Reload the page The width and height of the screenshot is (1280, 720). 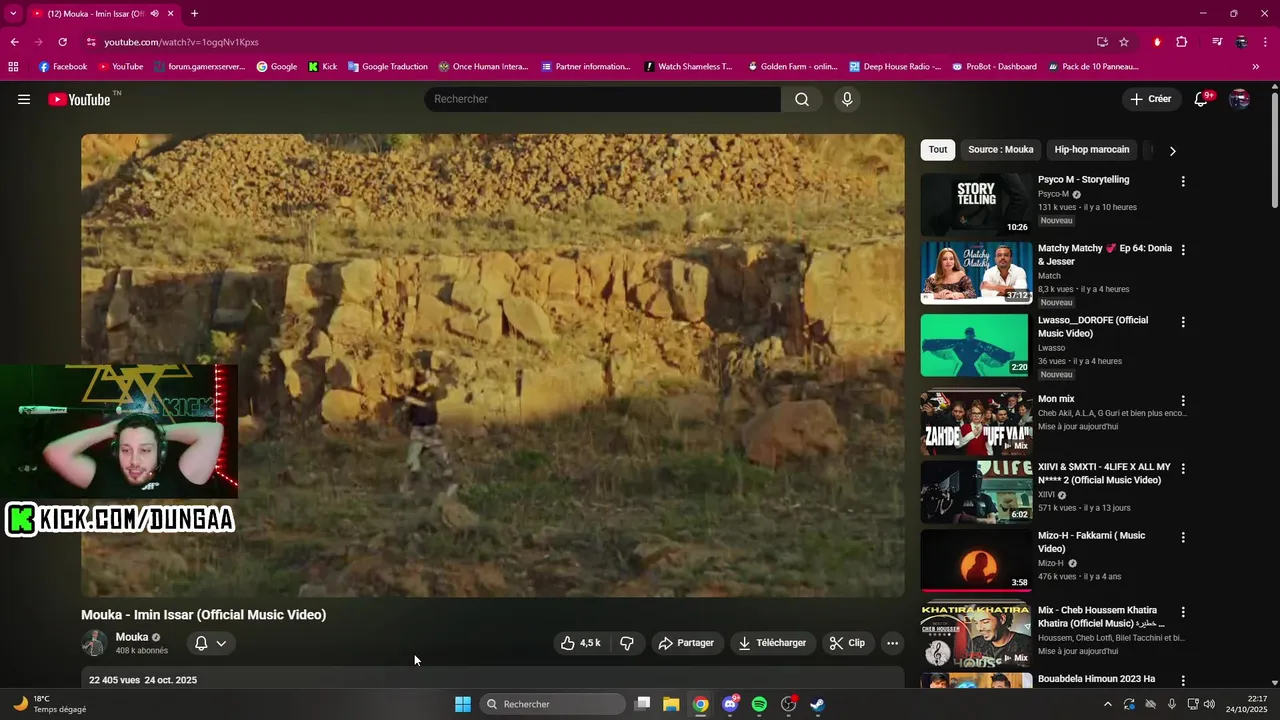(x=62, y=42)
